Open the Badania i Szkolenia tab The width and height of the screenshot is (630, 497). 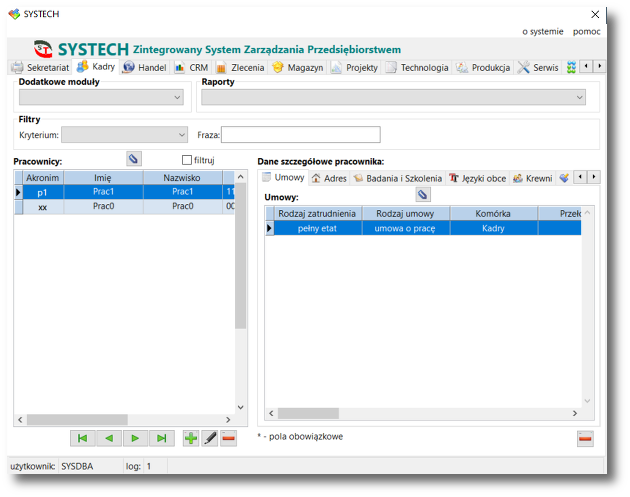[x=398, y=178]
